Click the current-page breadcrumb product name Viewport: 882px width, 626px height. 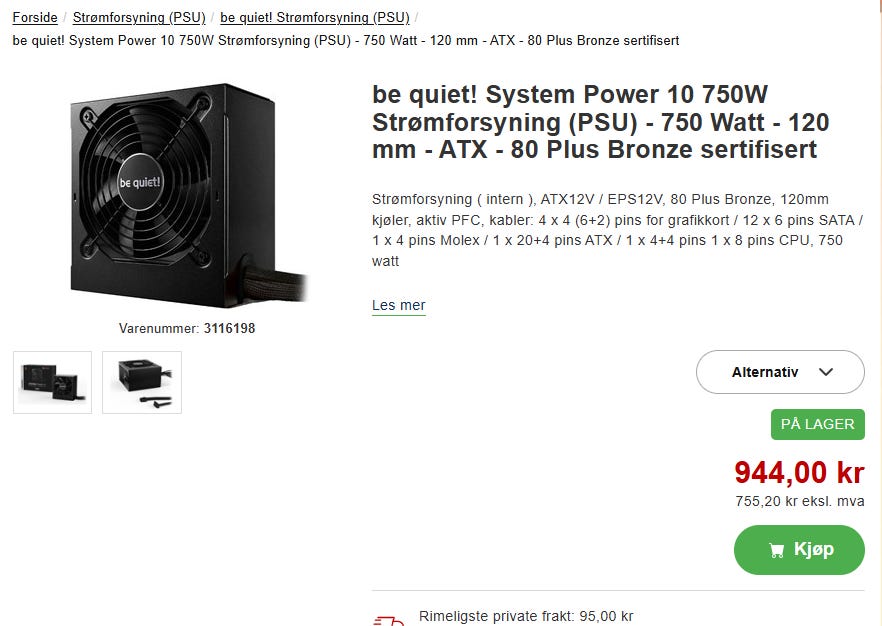[x=346, y=40]
